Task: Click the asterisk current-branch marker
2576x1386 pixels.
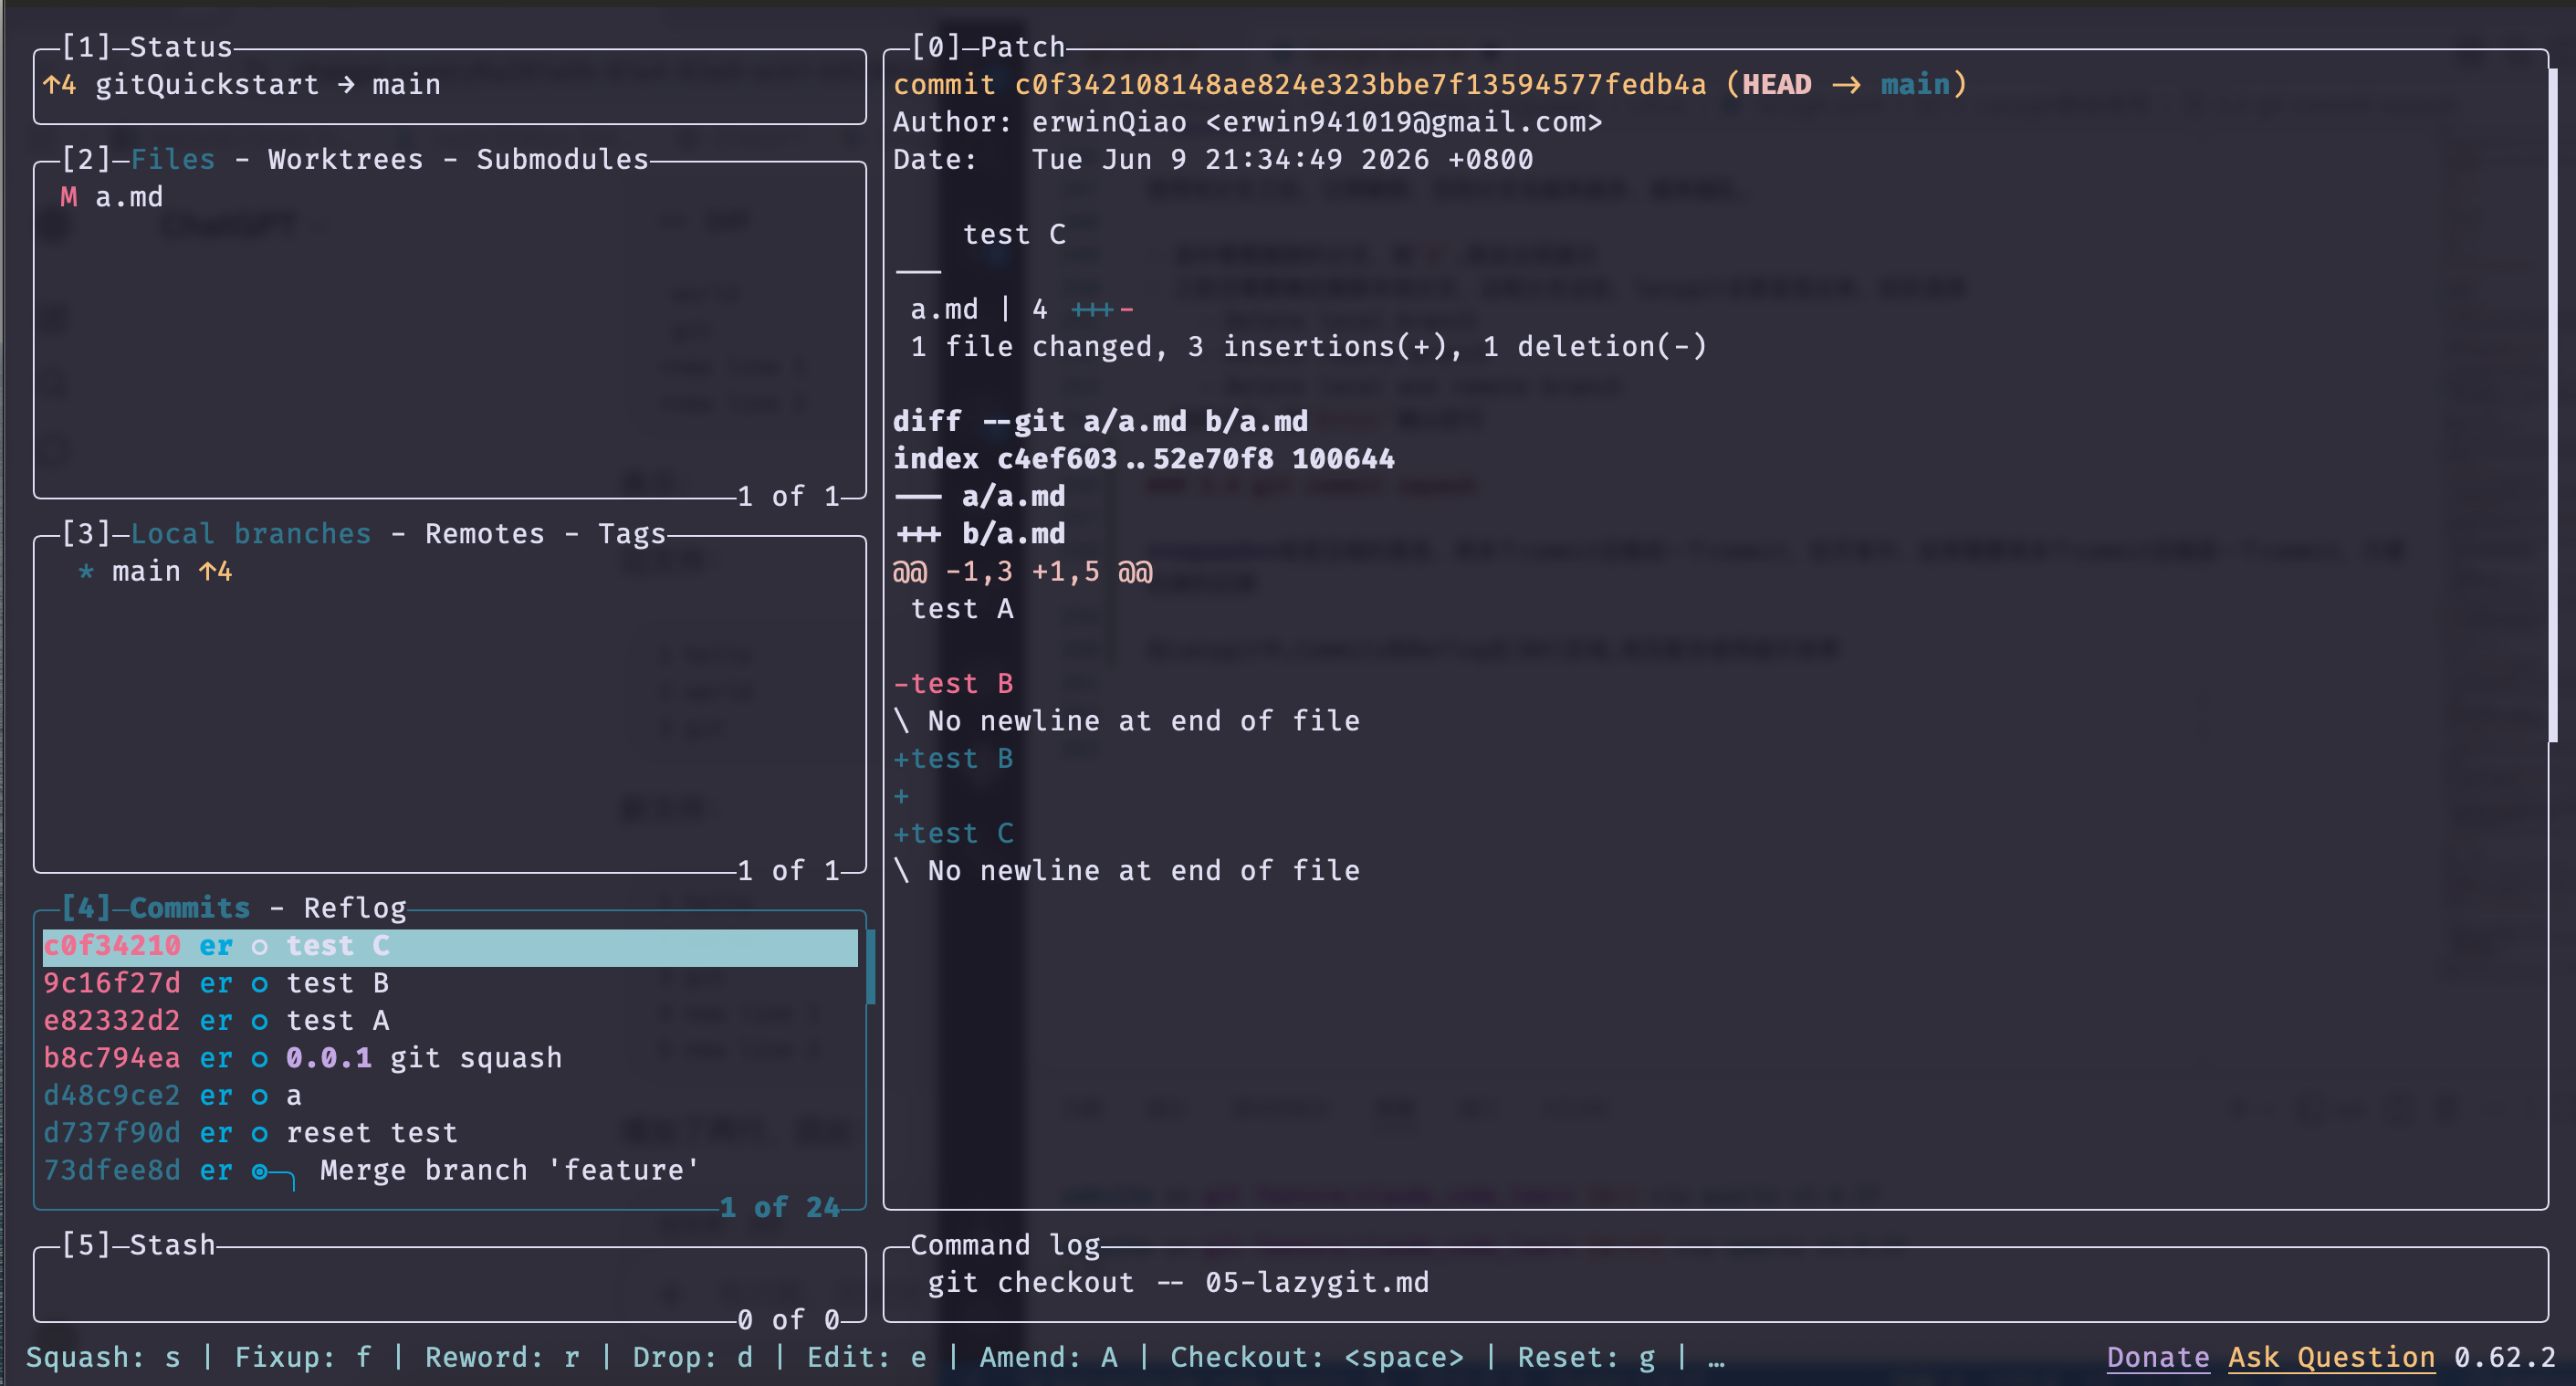Action: tap(86, 572)
